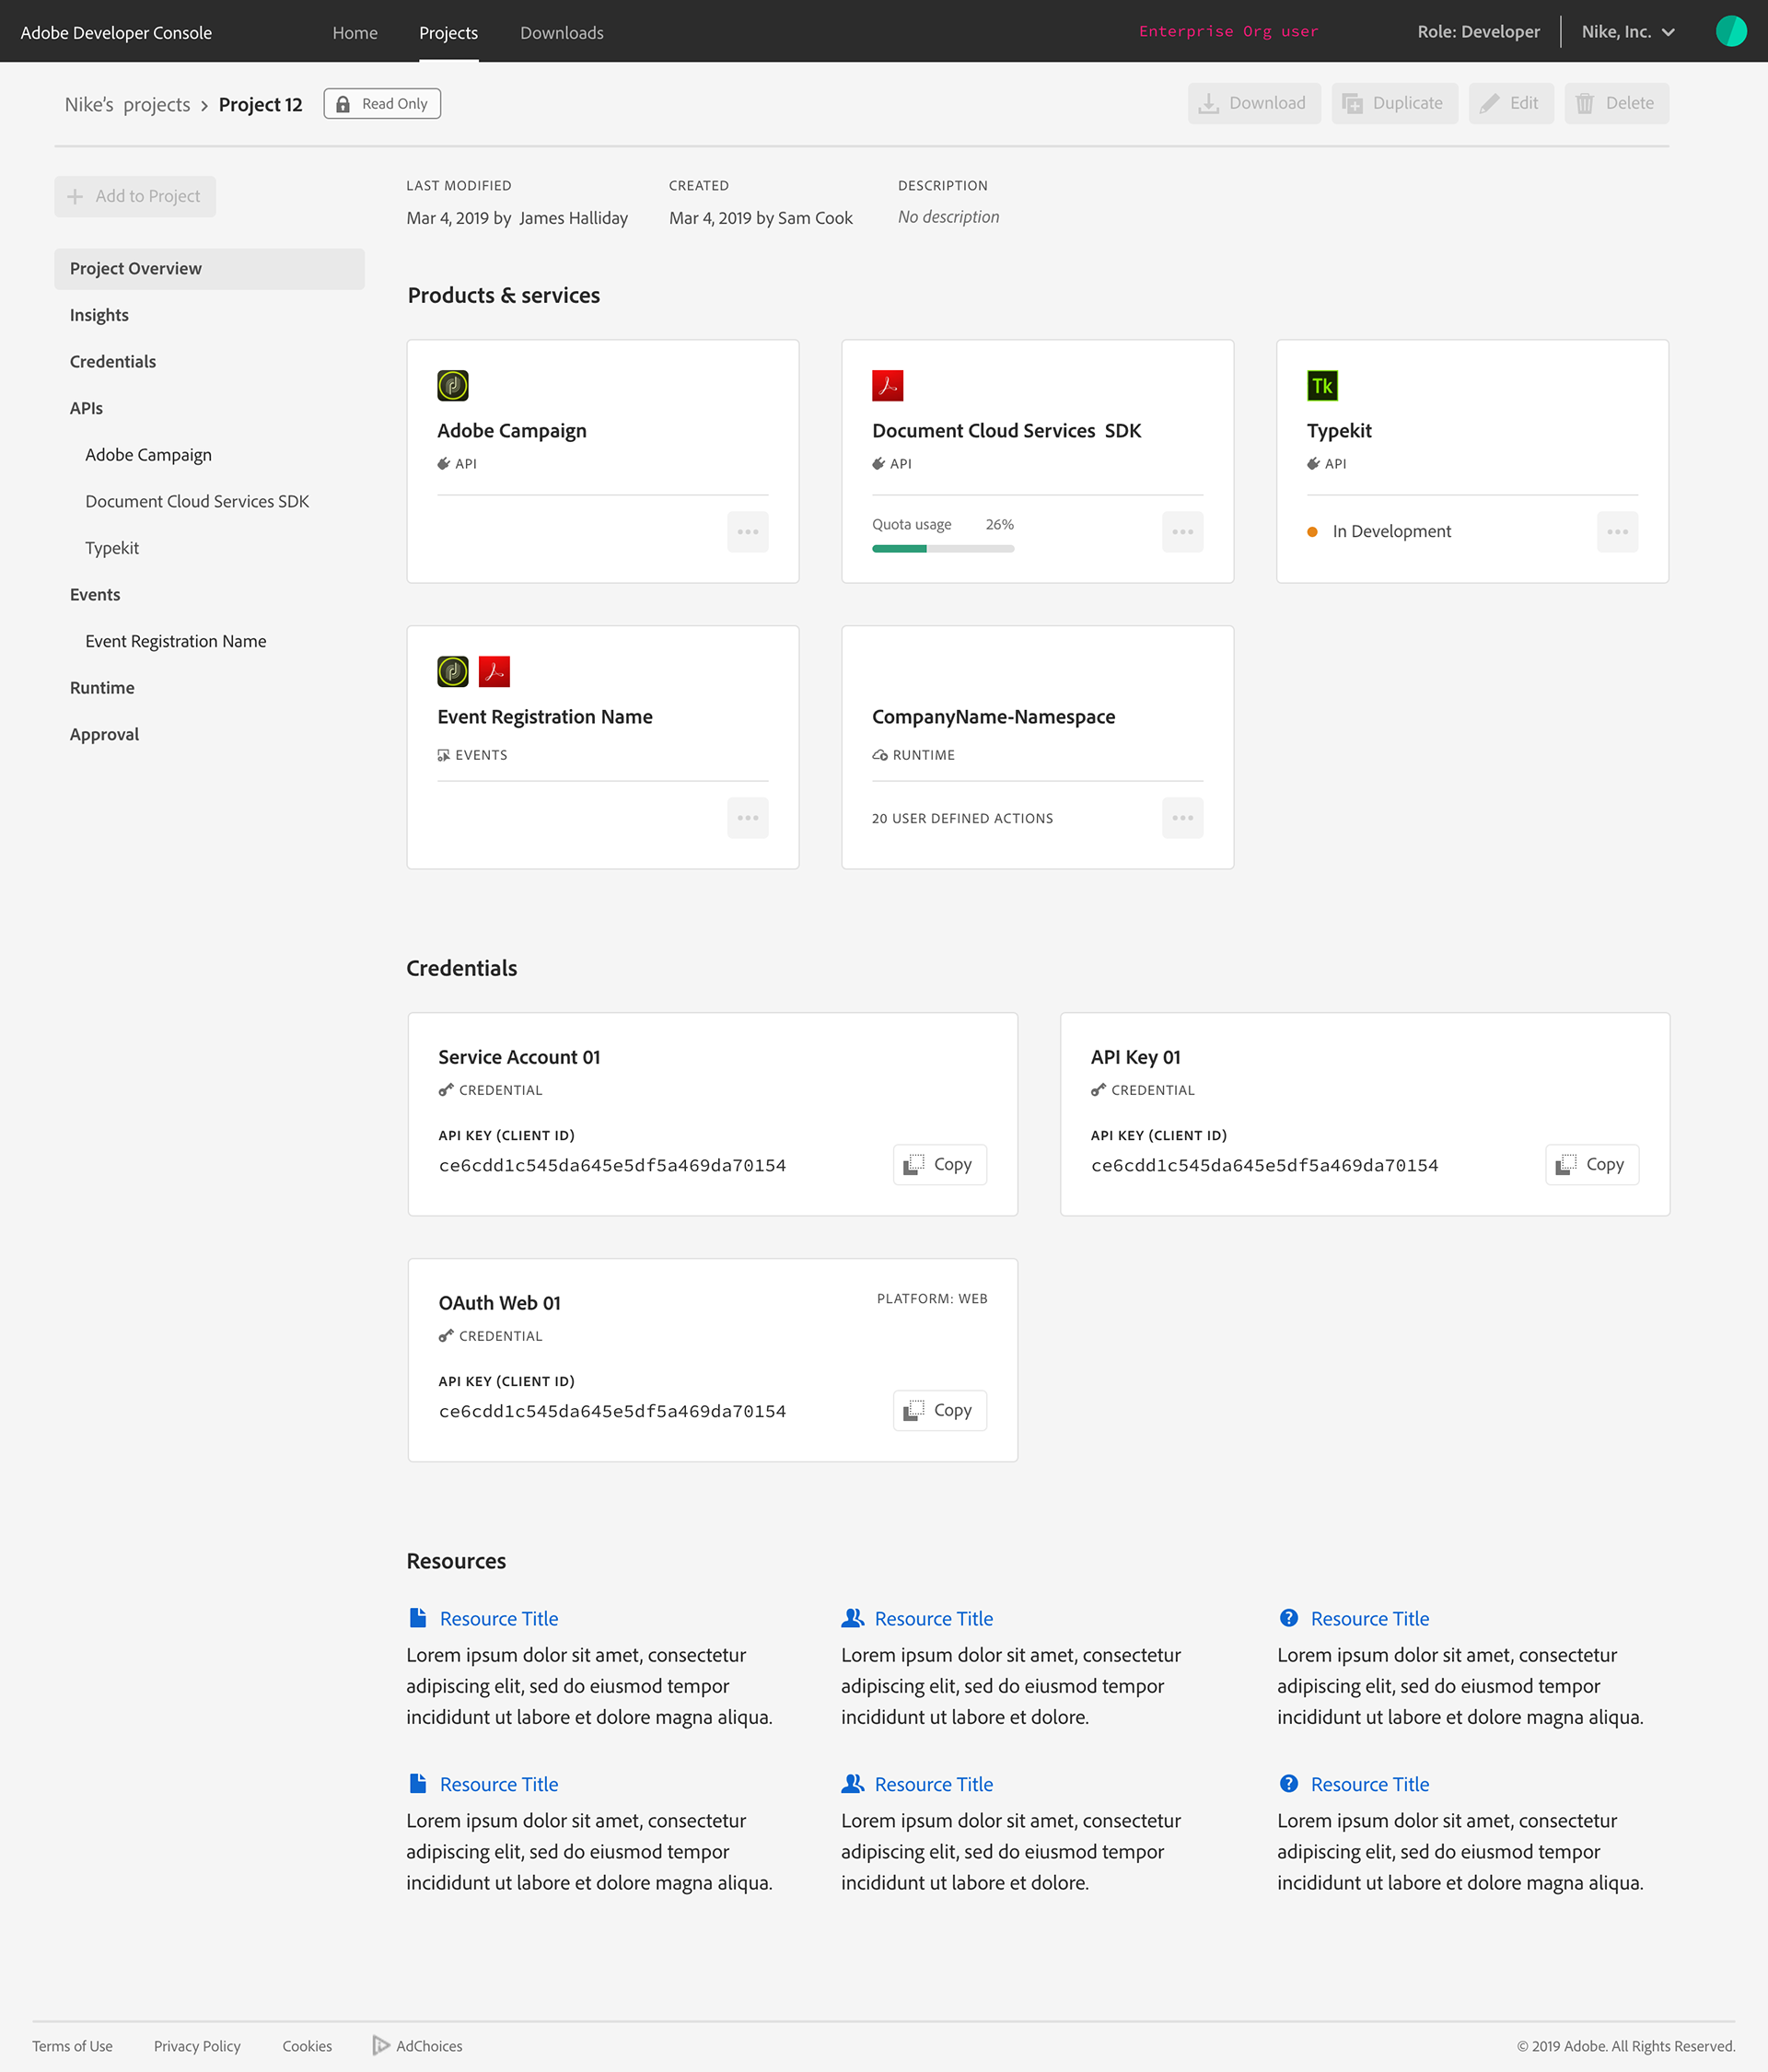
Task: Click the Acrobat icon on Event Registration card
Action: pos(494,671)
